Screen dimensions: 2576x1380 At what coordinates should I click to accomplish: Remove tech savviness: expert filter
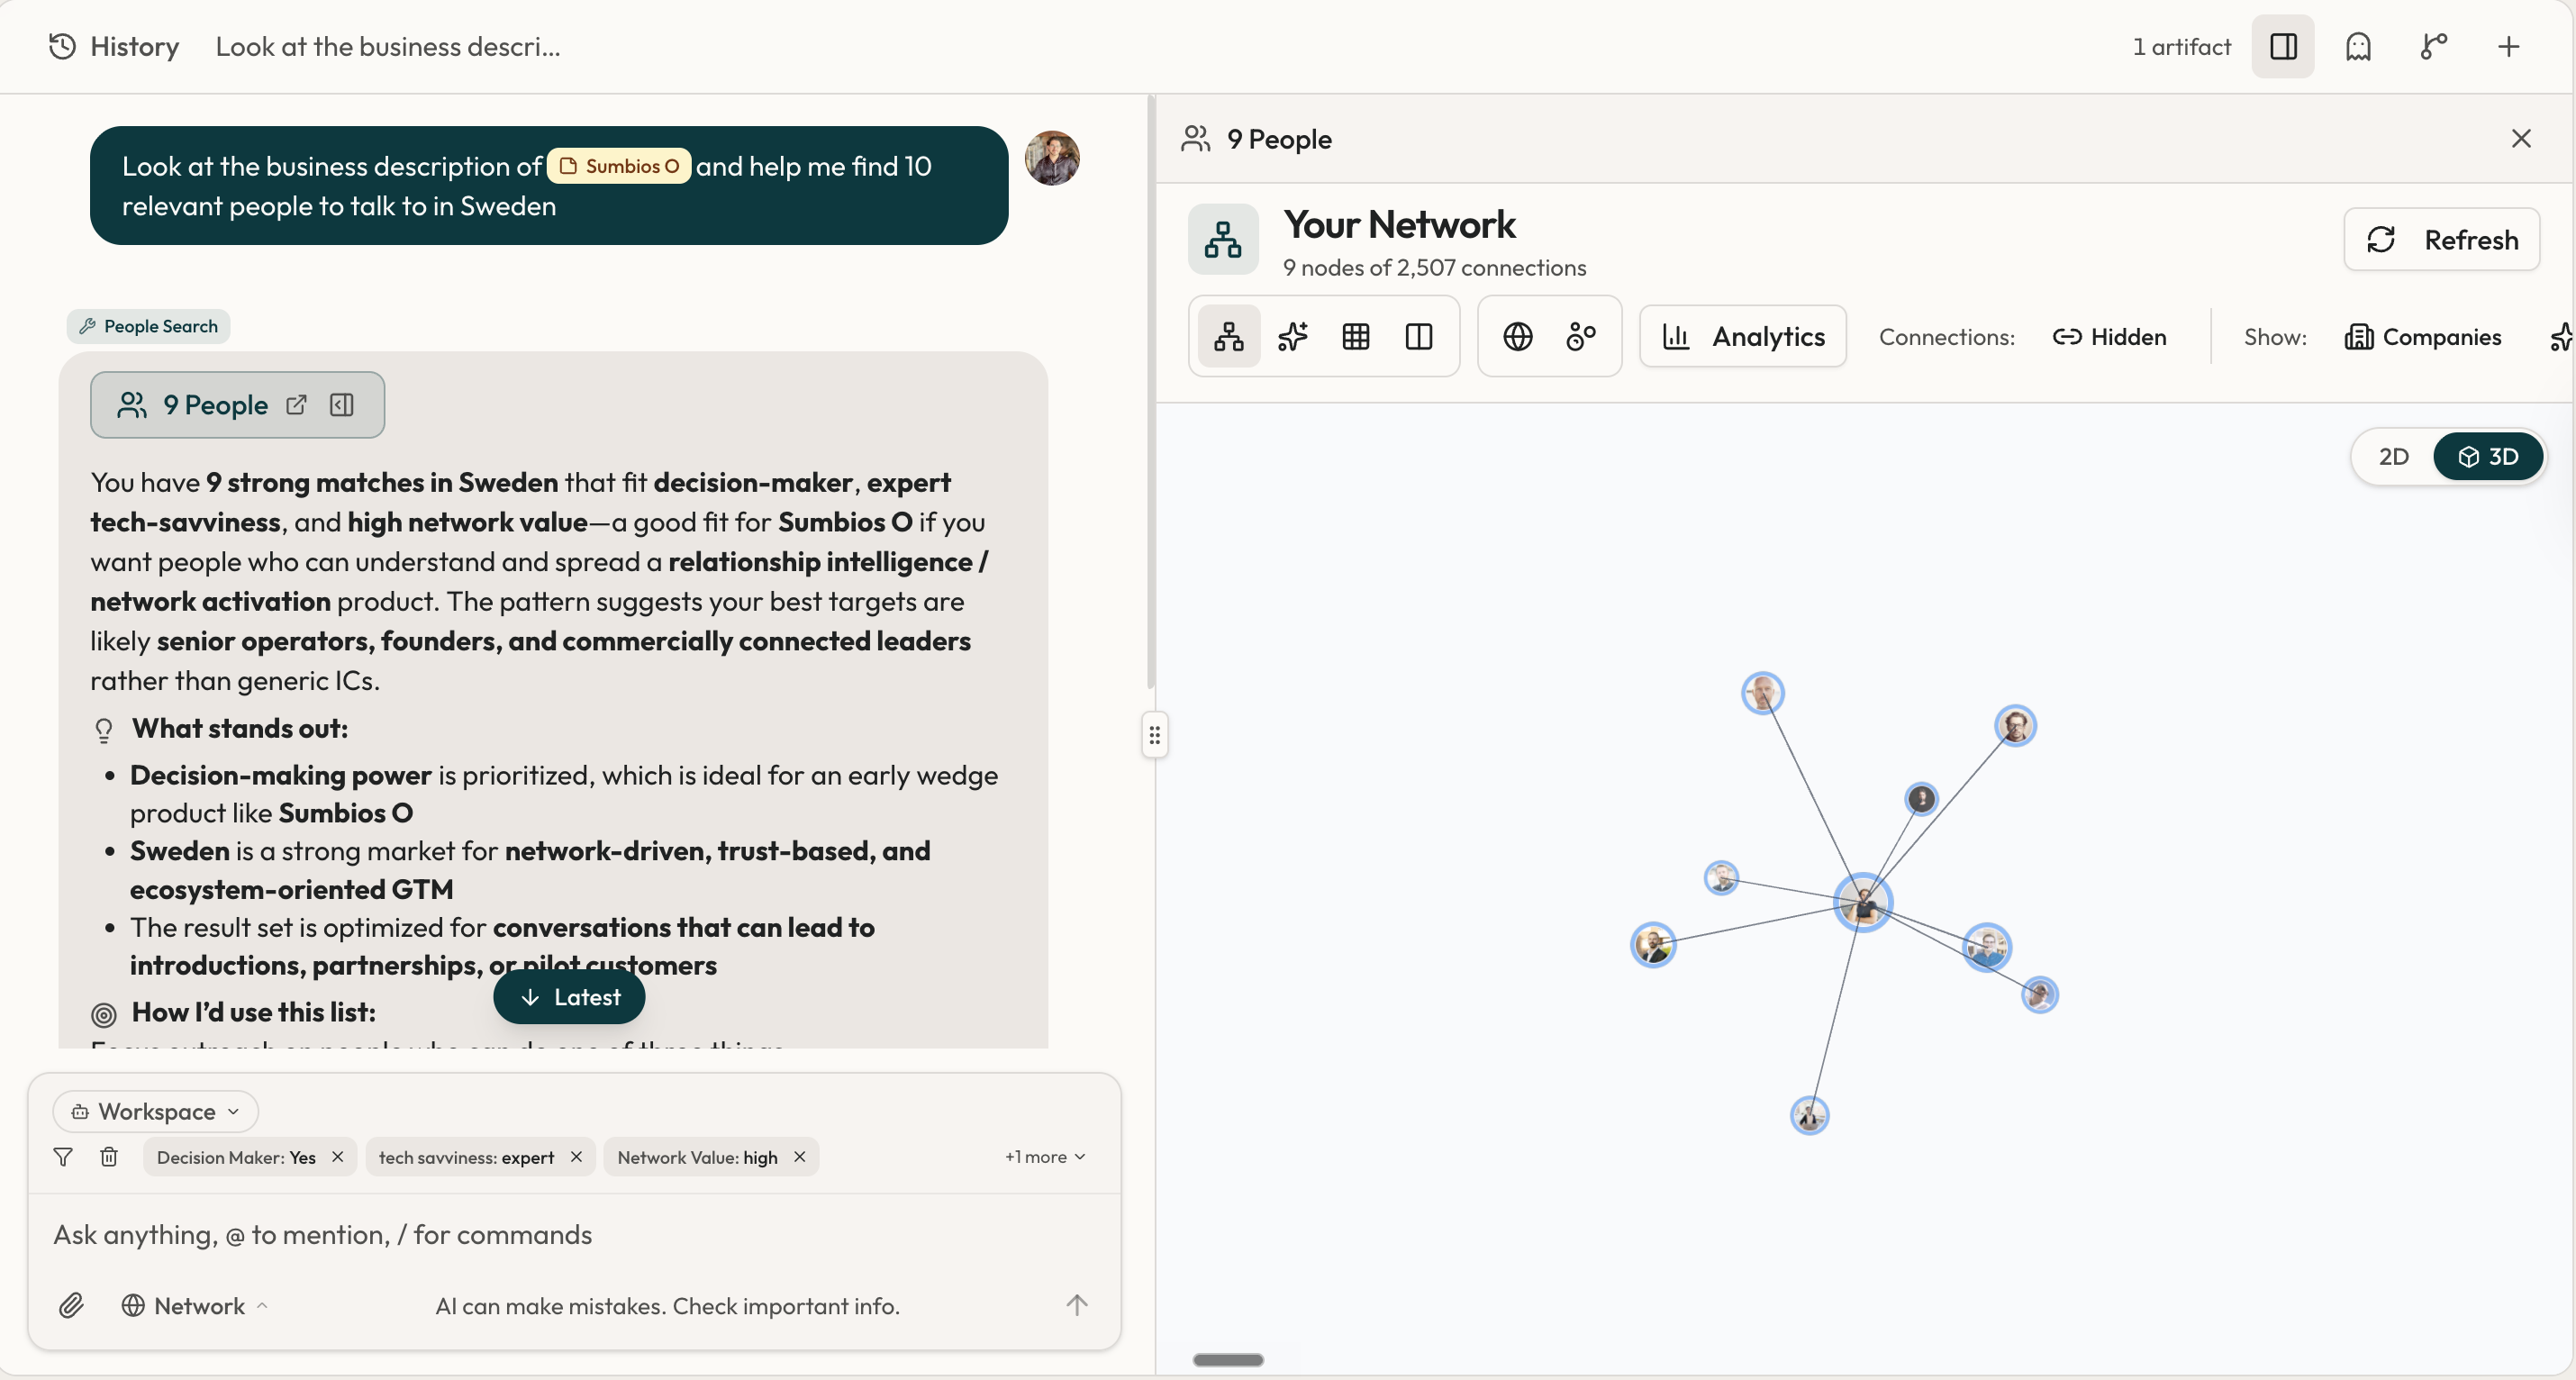click(576, 1157)
